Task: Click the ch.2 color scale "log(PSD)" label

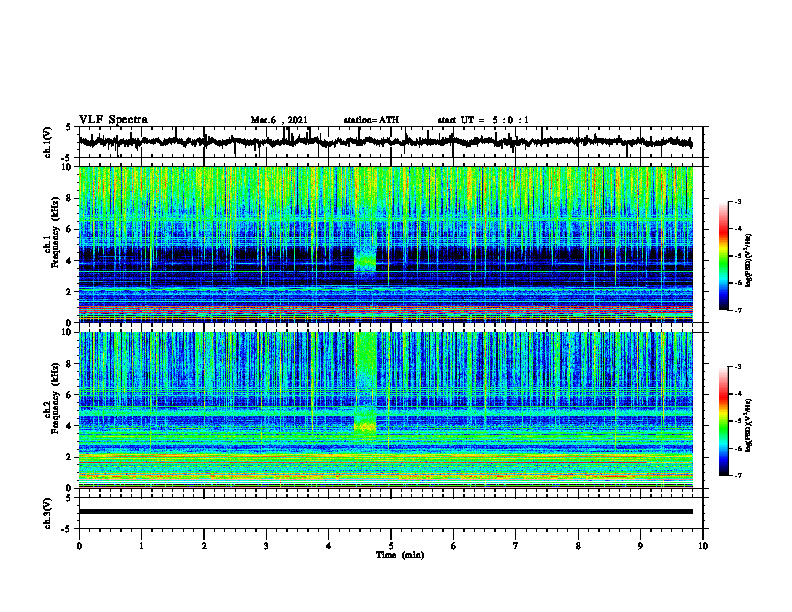Action: 749,424
